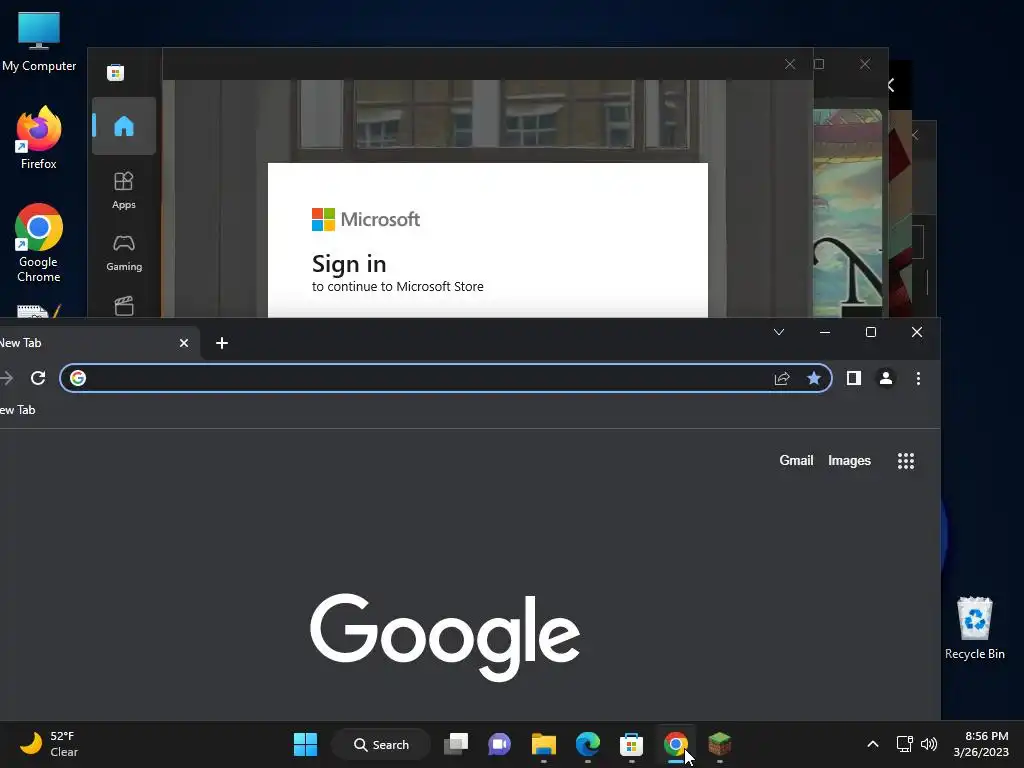This screenshot has height=768, width=1024.
Task: Open a new Chrome tab
Action: (221, 343)
